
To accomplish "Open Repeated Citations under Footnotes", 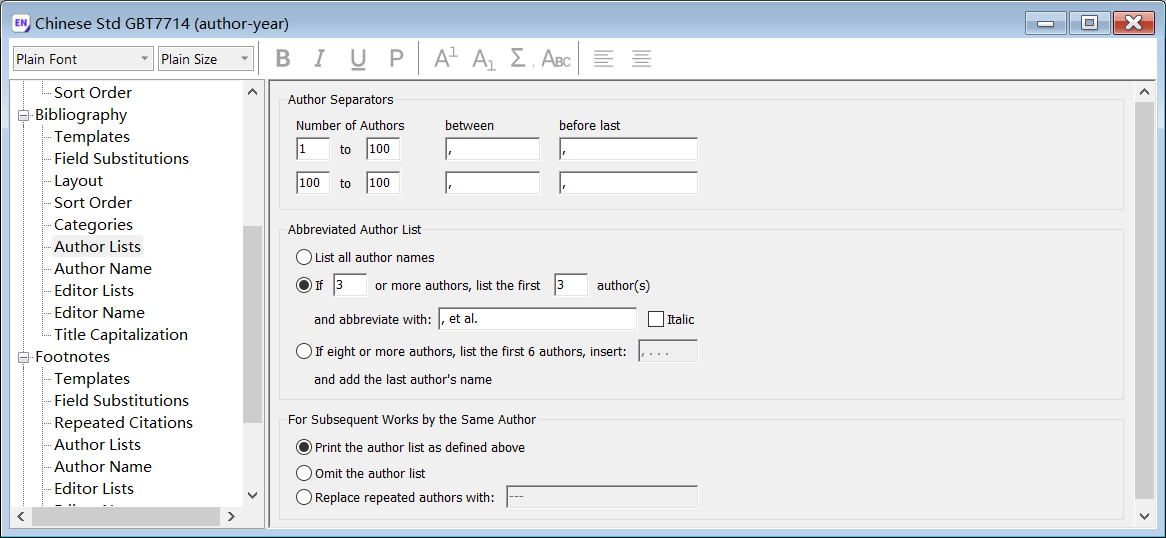I will click(123, 423).
